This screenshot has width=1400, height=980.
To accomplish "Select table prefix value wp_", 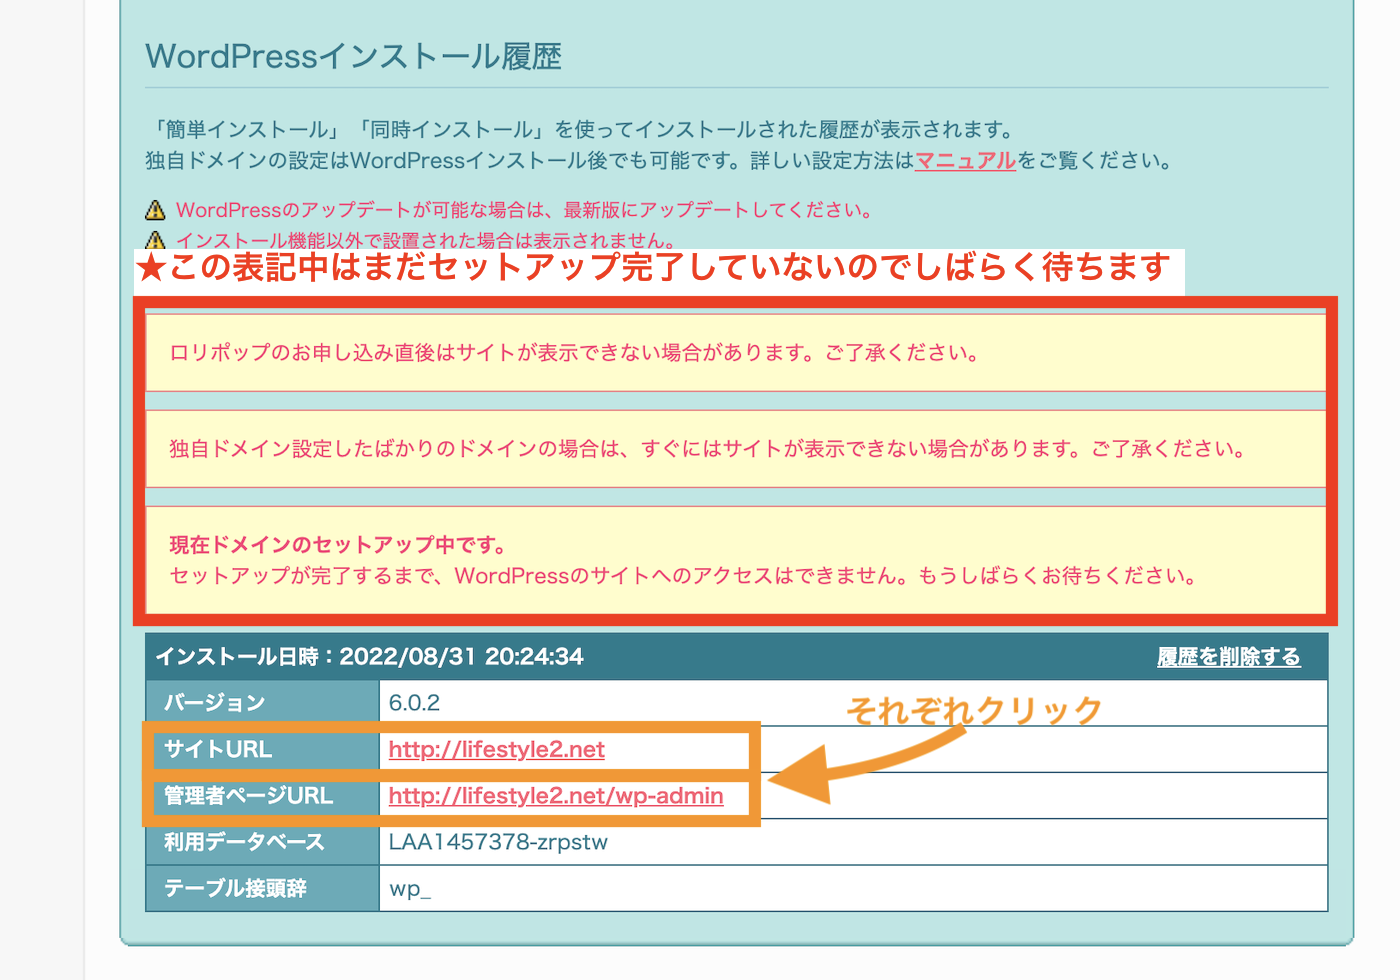I will 410,888.
